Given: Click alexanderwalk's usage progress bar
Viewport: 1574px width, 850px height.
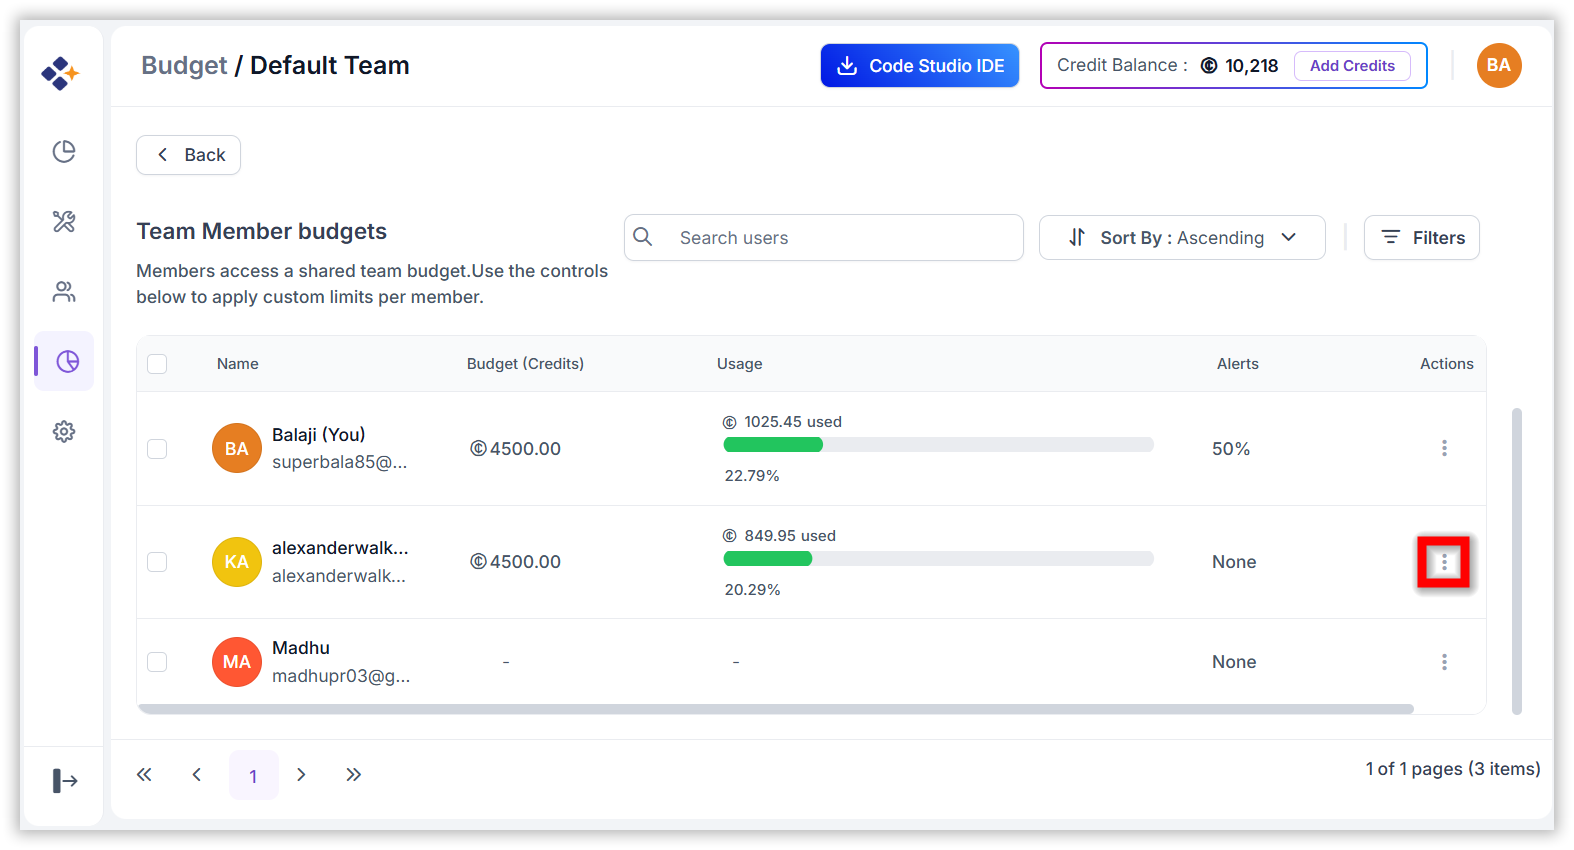Looking at the screenshot, I should click(938, 559).
